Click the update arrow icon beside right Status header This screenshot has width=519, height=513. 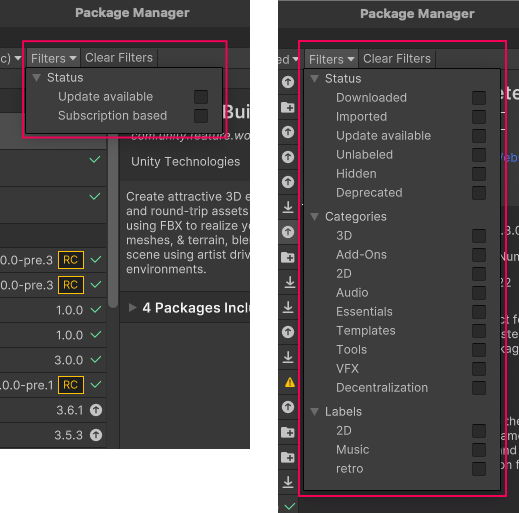(x=288, y=82)
